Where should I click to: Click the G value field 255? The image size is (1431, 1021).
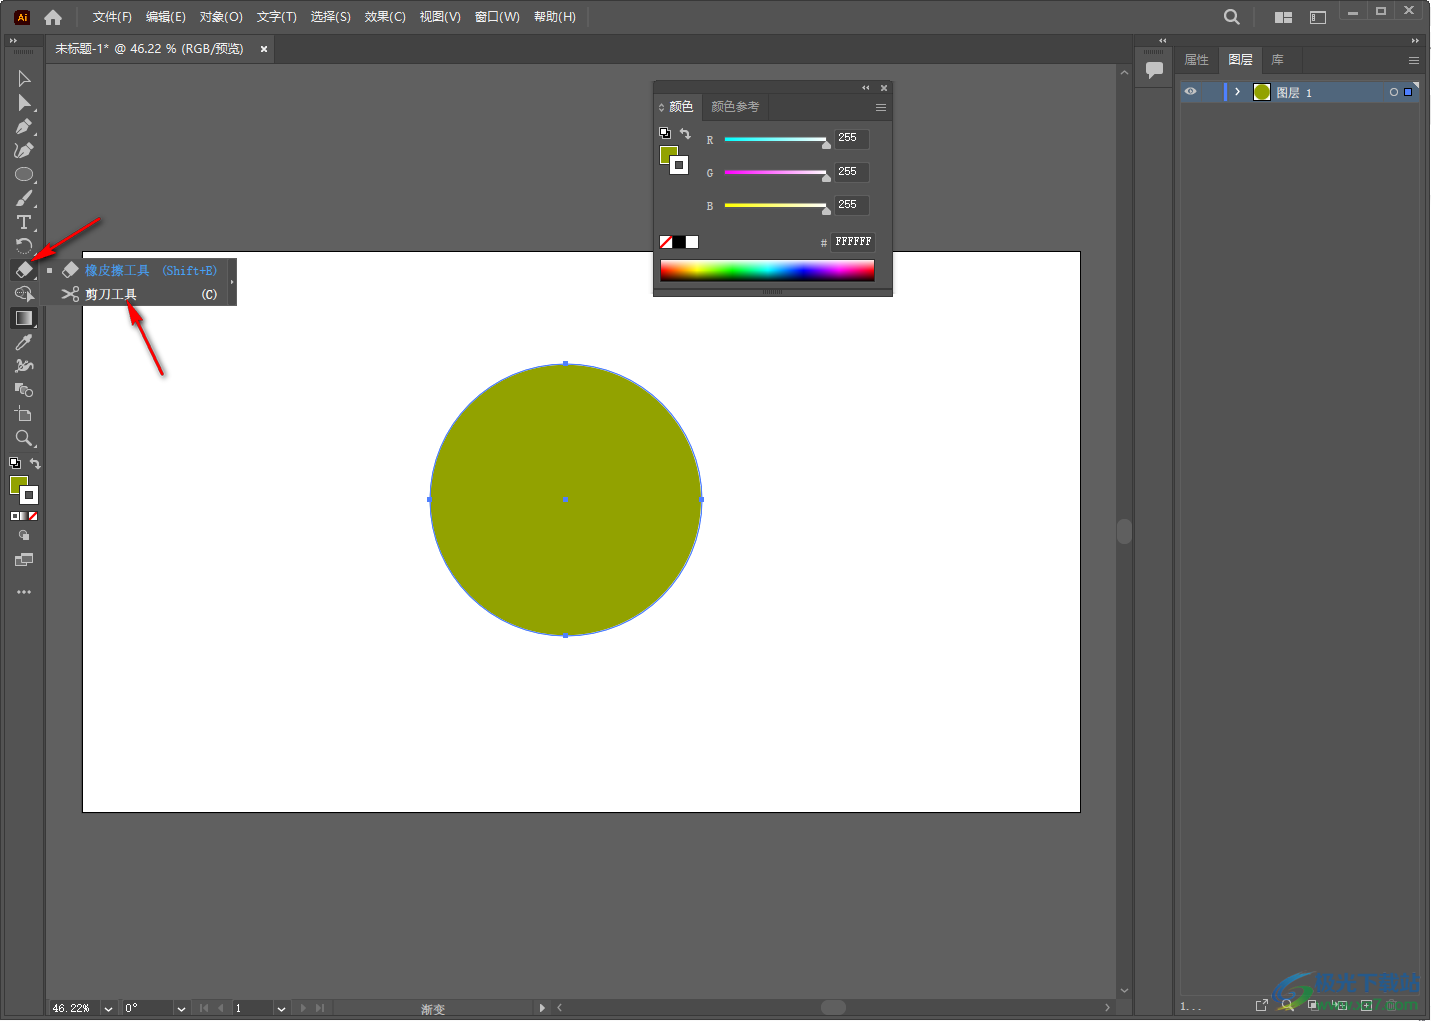click(852, 172)
